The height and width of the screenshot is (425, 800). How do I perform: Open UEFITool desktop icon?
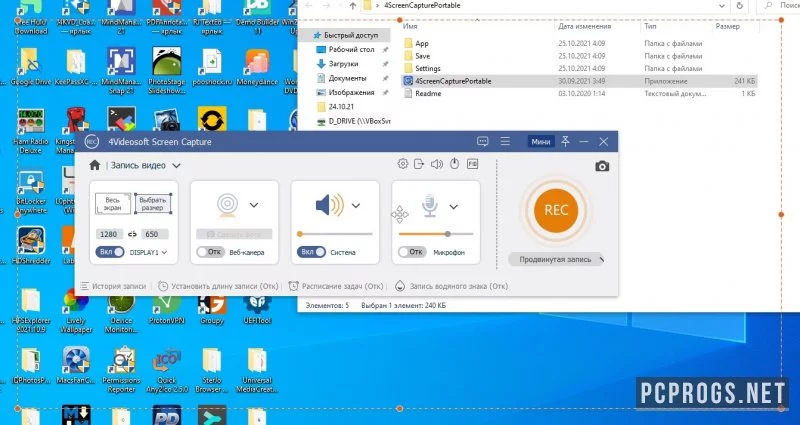point(257,308)
